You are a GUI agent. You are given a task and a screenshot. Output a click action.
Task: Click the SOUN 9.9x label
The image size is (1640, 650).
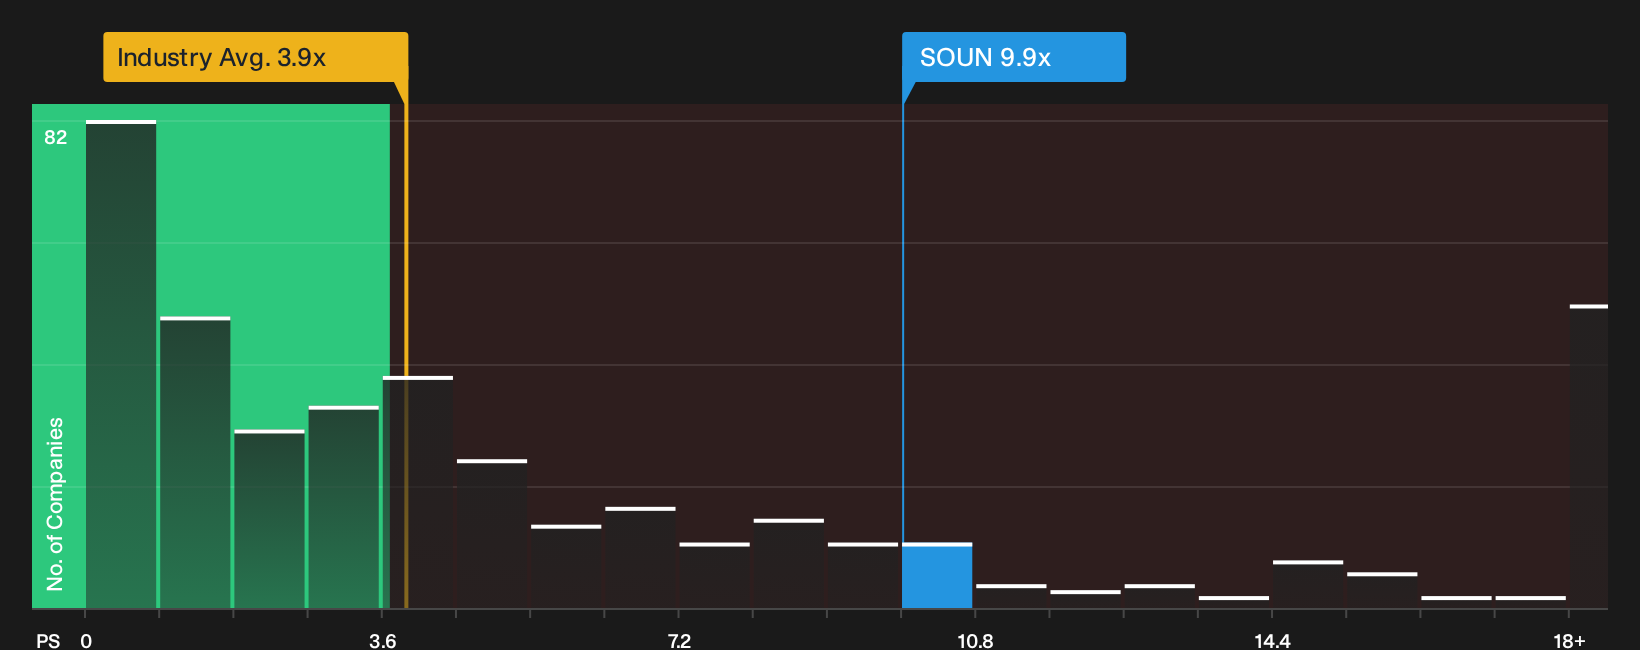click(1013, 57)
